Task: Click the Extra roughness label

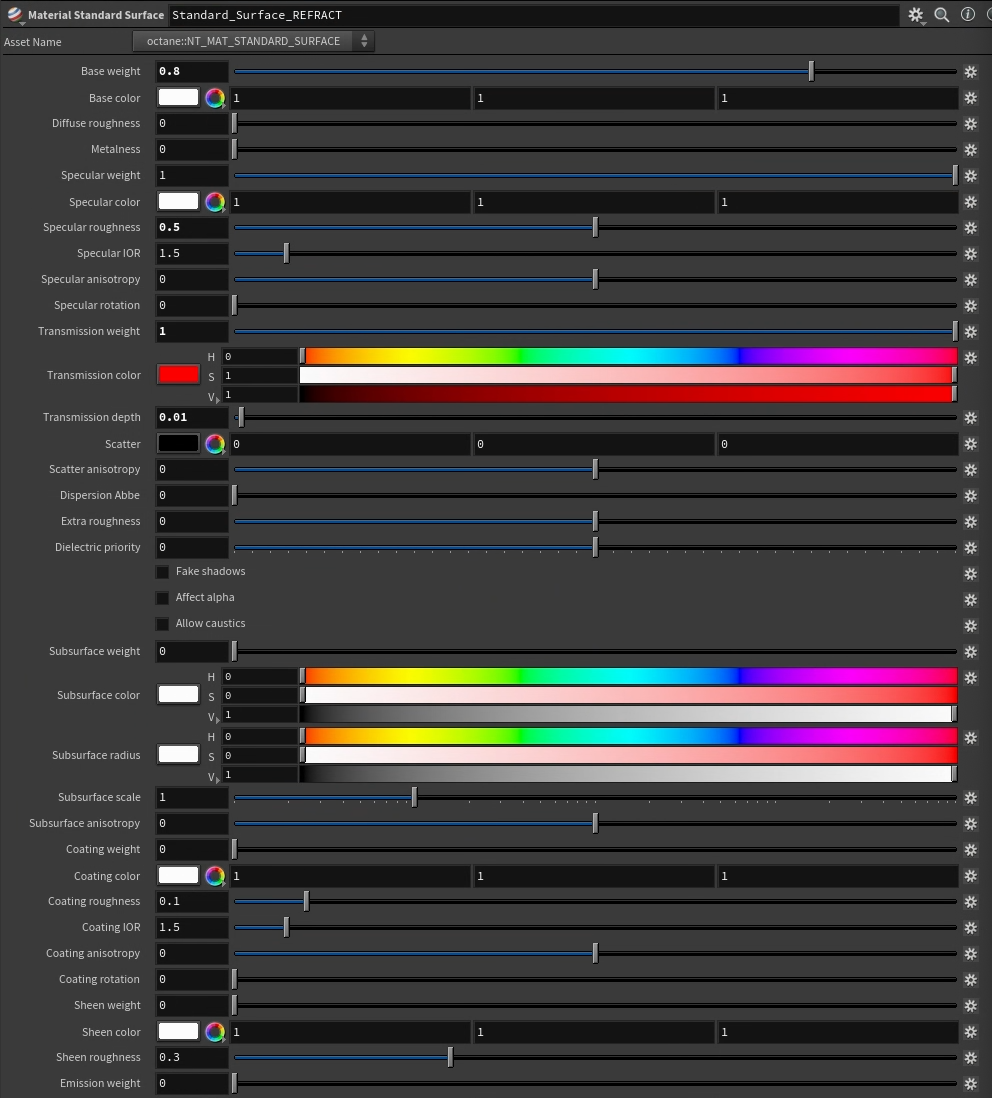Action: (101, 522)
